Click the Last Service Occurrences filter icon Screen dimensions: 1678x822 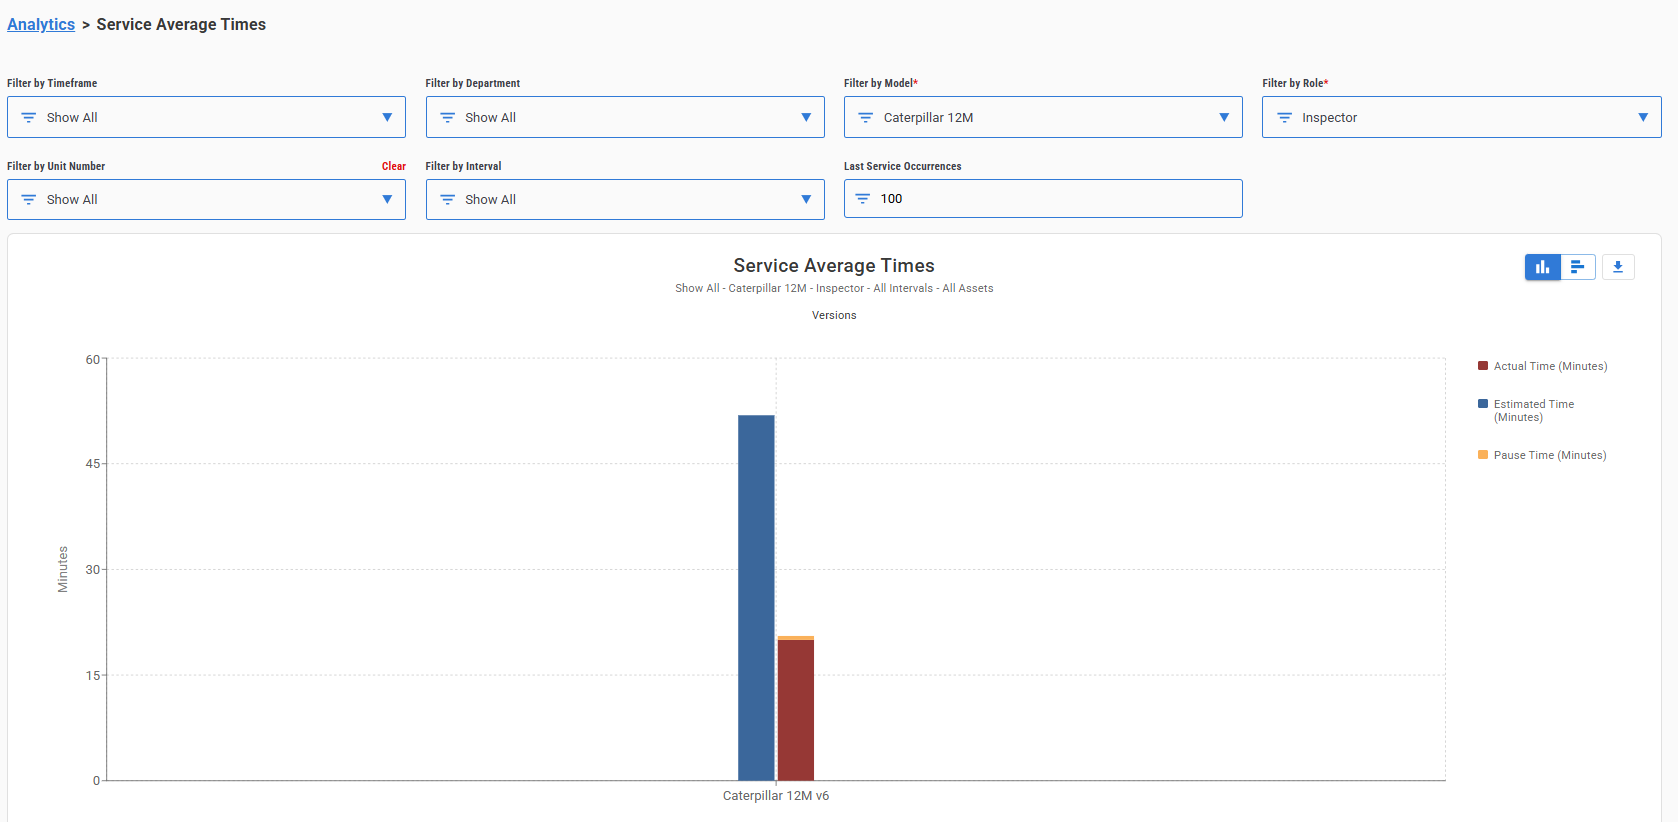(863, 199)
